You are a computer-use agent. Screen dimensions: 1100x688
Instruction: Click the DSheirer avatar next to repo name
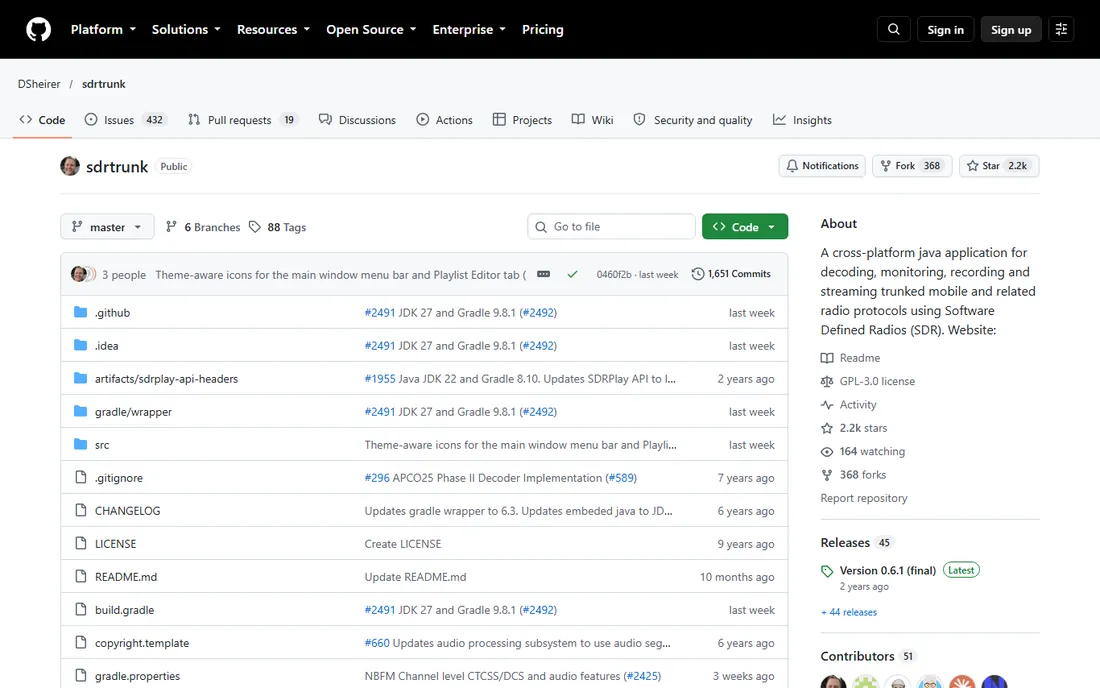pos(69,166)
